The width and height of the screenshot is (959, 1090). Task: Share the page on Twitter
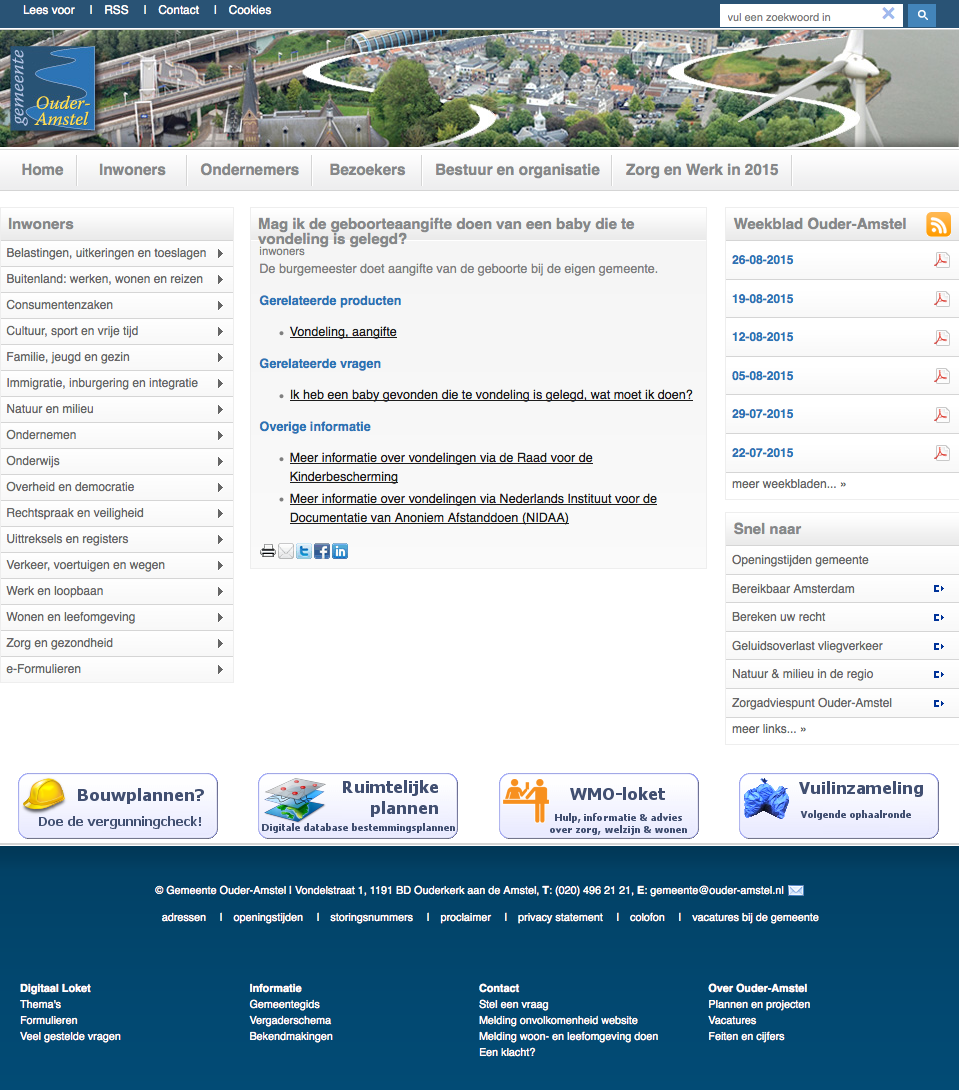click(x=304, y=551)
